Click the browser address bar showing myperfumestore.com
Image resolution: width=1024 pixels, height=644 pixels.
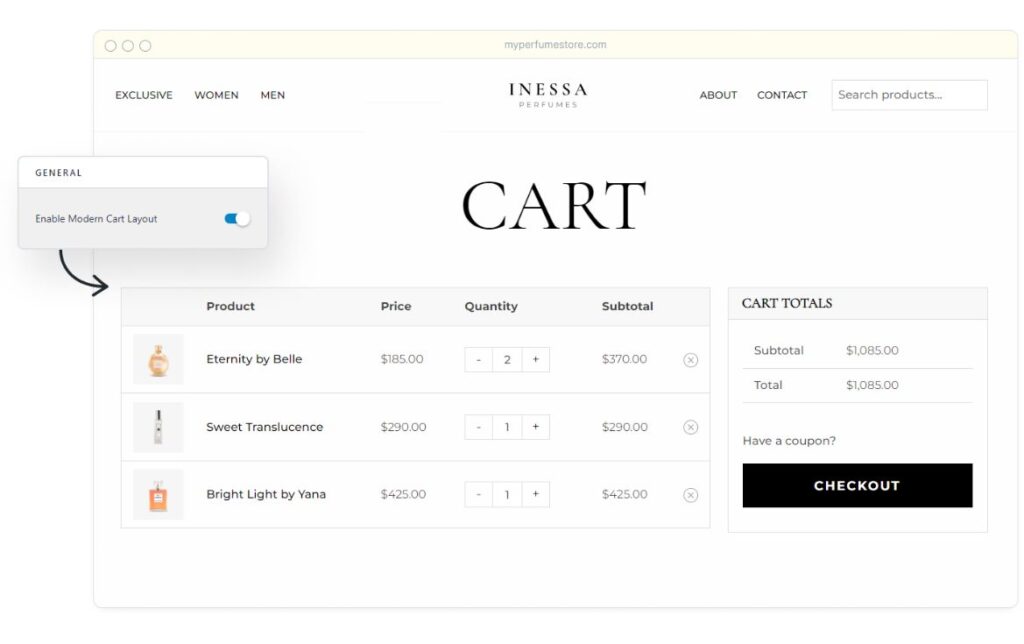556,44
